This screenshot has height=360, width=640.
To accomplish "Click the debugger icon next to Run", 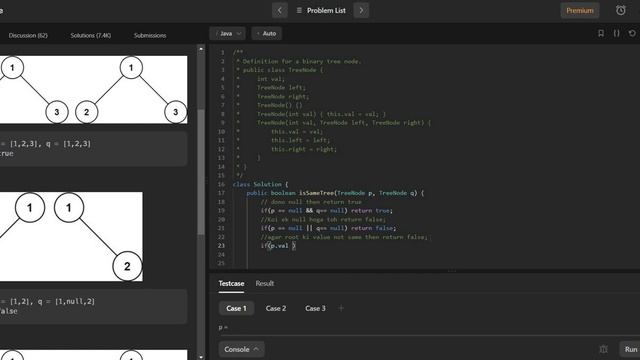I will pyautogui.click(x=604, y=349).
